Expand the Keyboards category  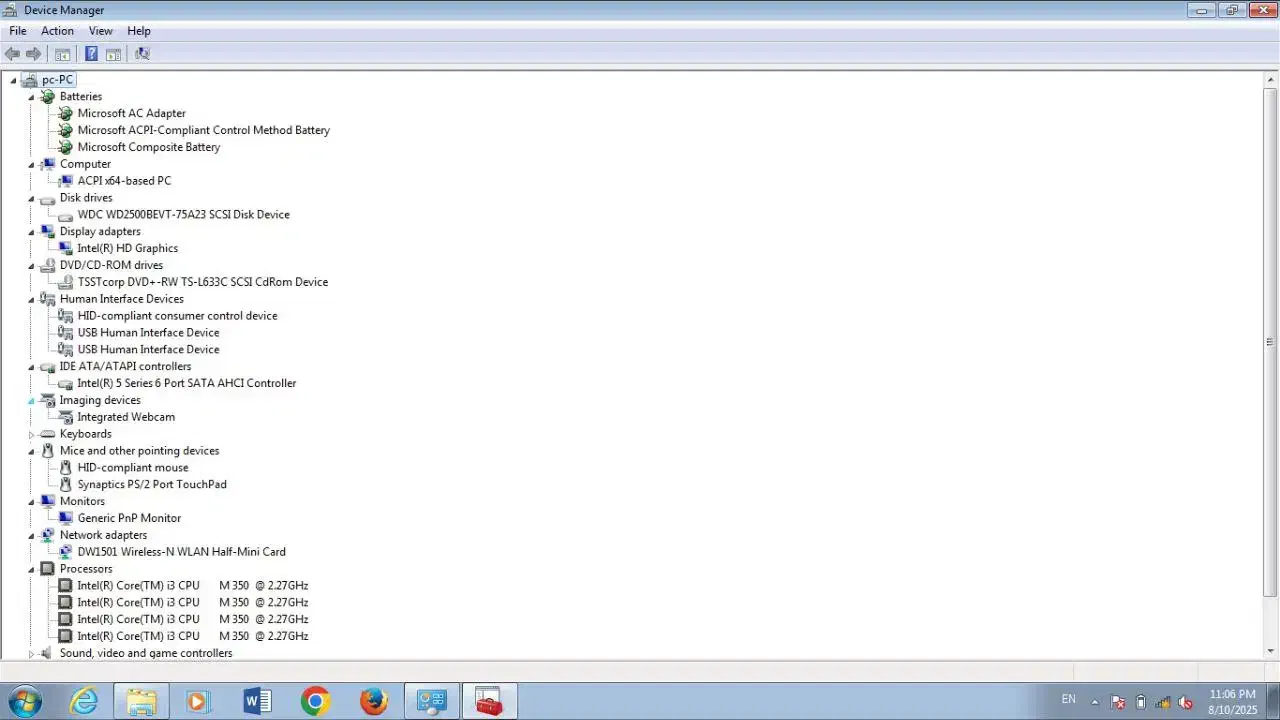click(31, 435)
